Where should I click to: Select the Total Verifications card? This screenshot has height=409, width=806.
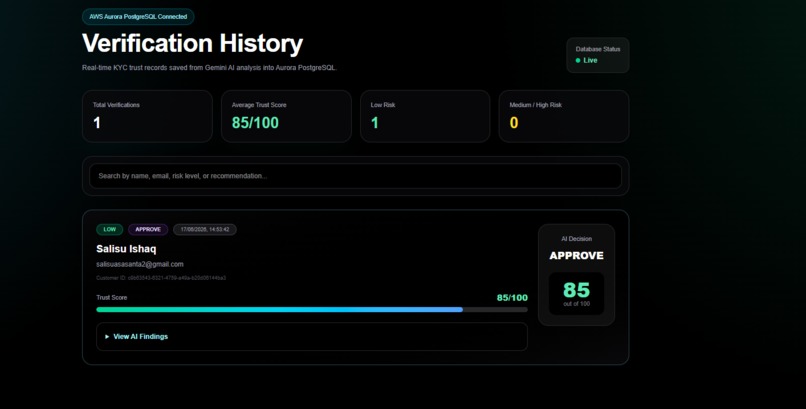[147, 116]
